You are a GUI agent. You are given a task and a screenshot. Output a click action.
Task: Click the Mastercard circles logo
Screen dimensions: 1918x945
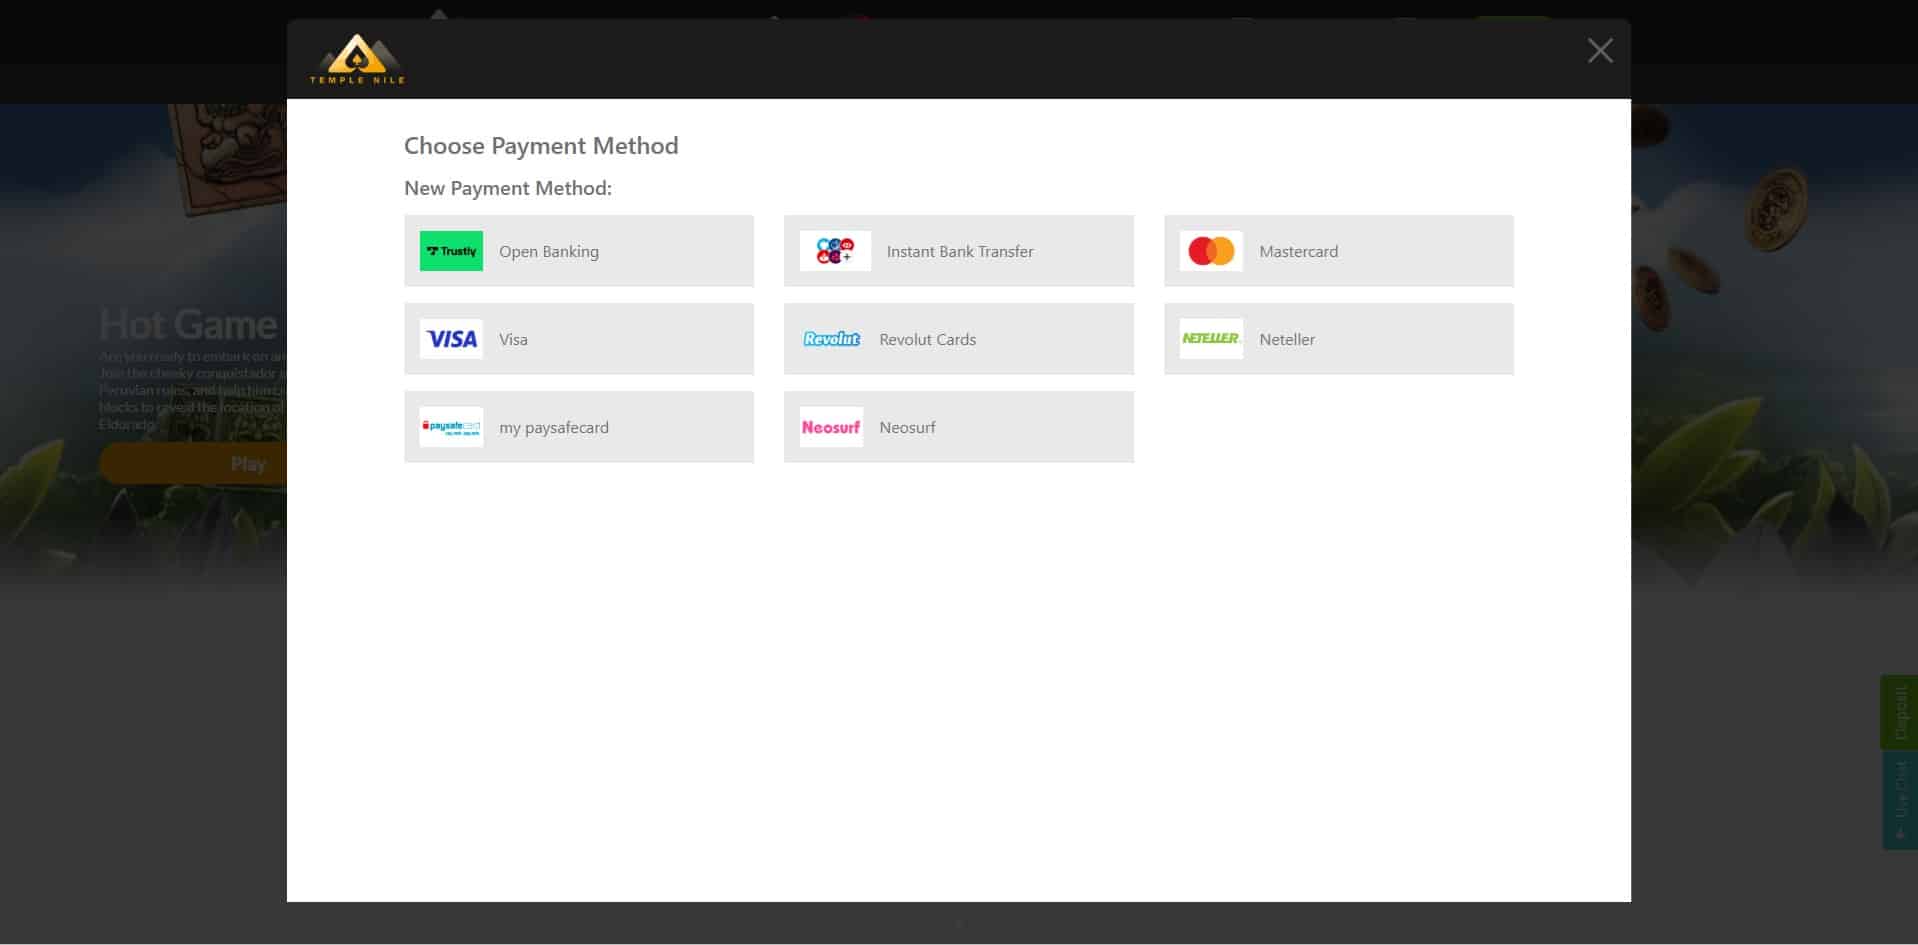(x=1211, y=251)
